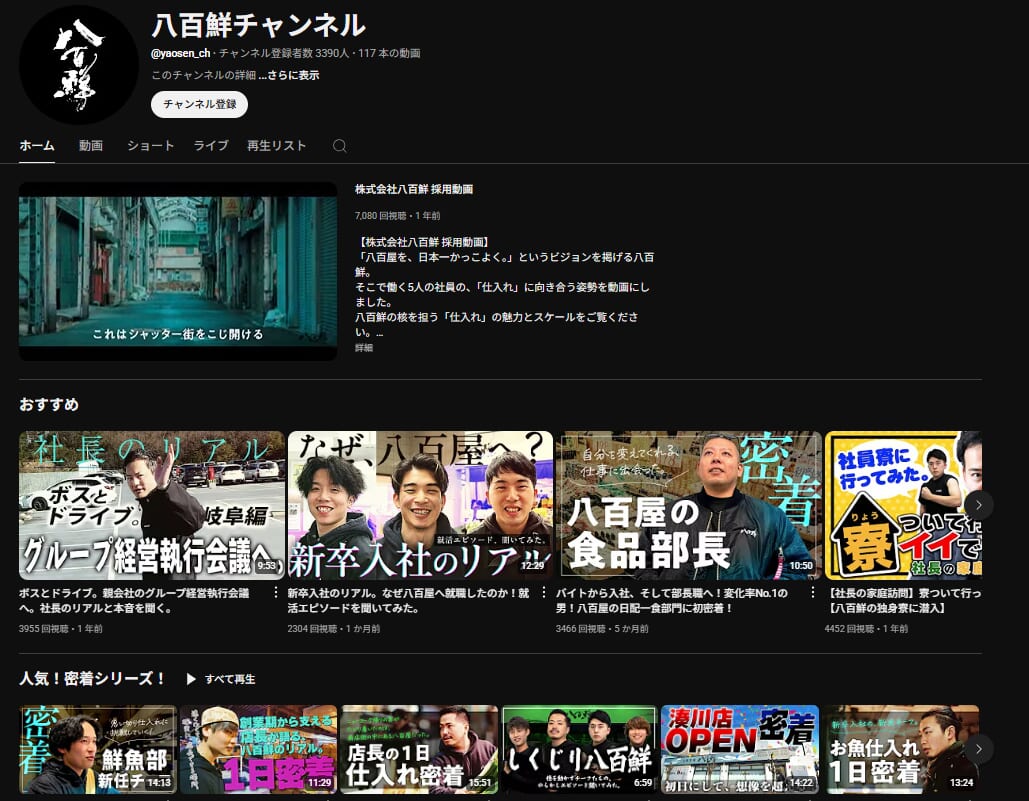Expand channel details with ...さらに表示

(x=289, y=75)
